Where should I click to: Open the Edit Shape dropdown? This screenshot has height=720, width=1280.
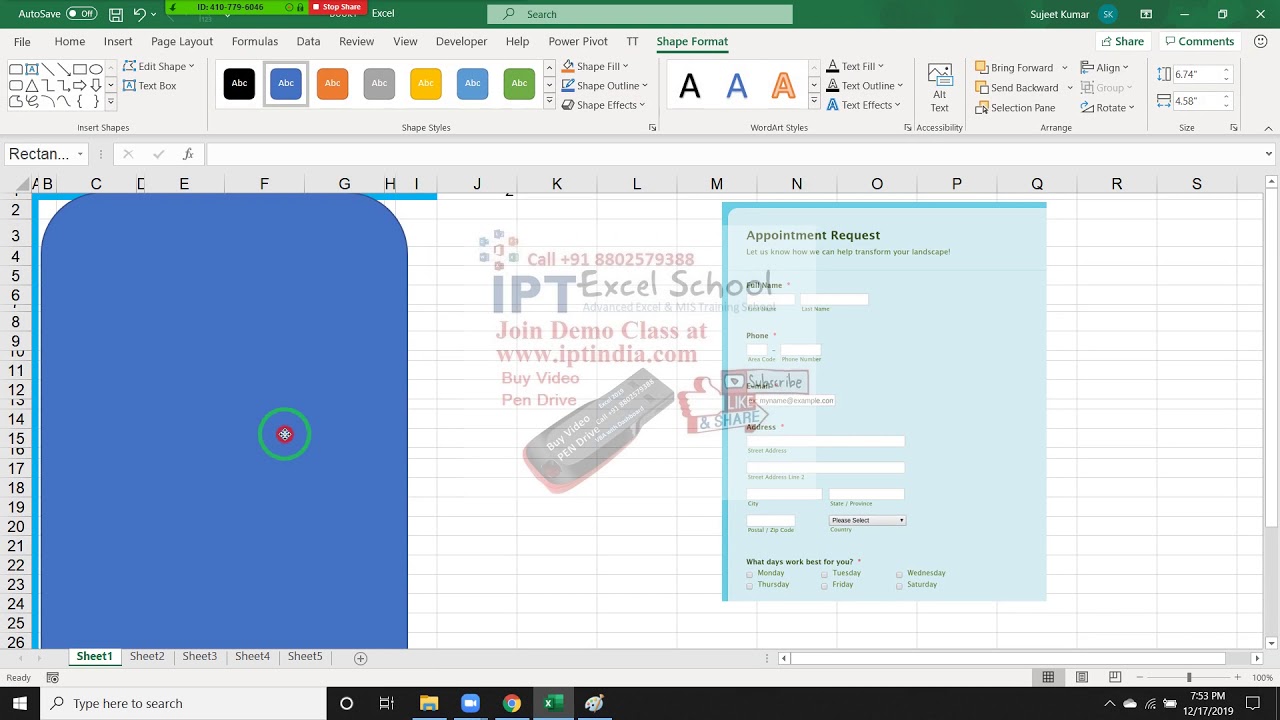(x=159, y=66)
